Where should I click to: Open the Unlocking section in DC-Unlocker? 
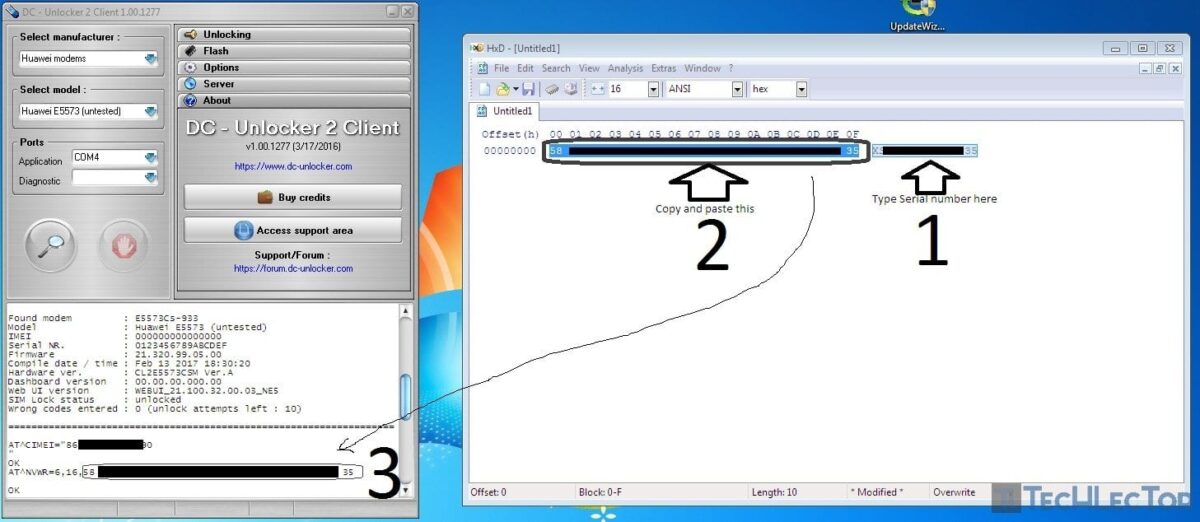coord(294,34)
